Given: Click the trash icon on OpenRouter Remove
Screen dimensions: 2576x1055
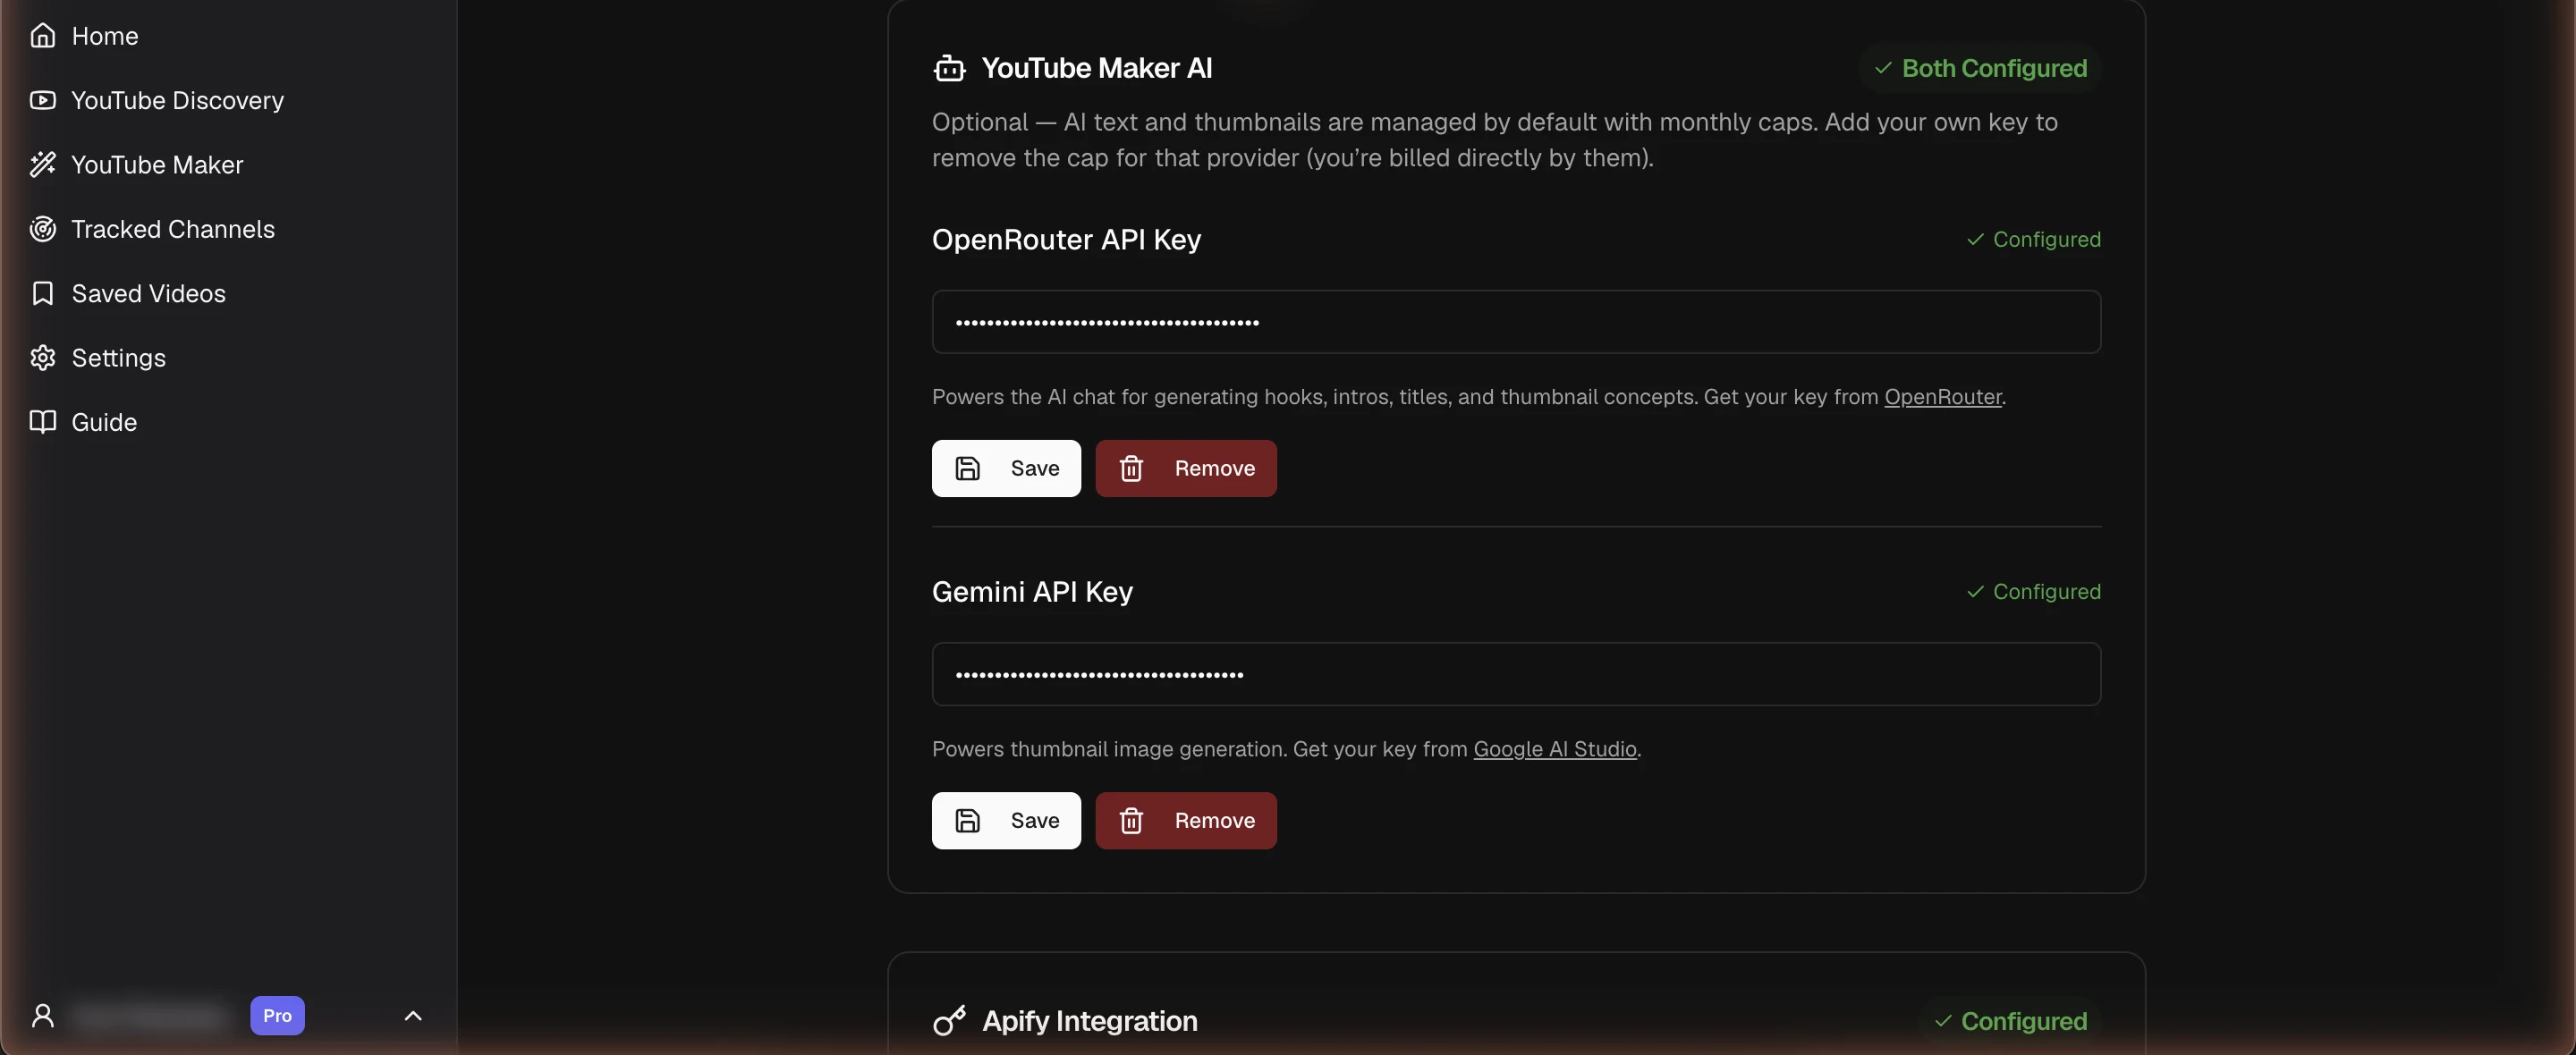Looking at the screenshot, I should click(x=1131, y=469).
